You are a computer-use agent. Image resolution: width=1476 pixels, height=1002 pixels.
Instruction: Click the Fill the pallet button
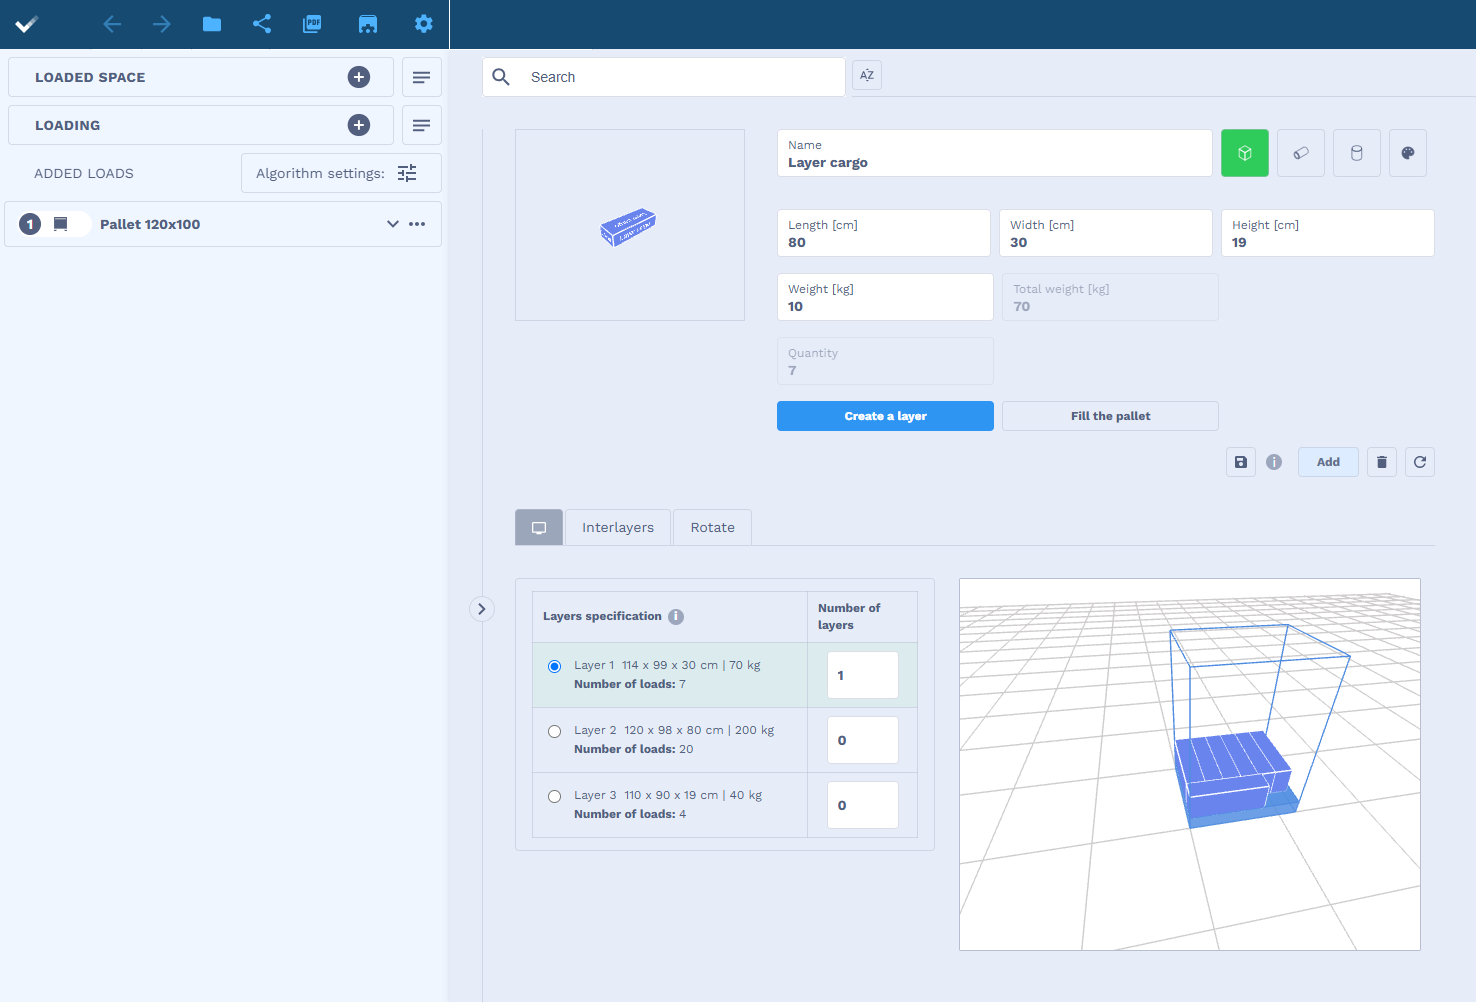click(x=1110, y=416)
